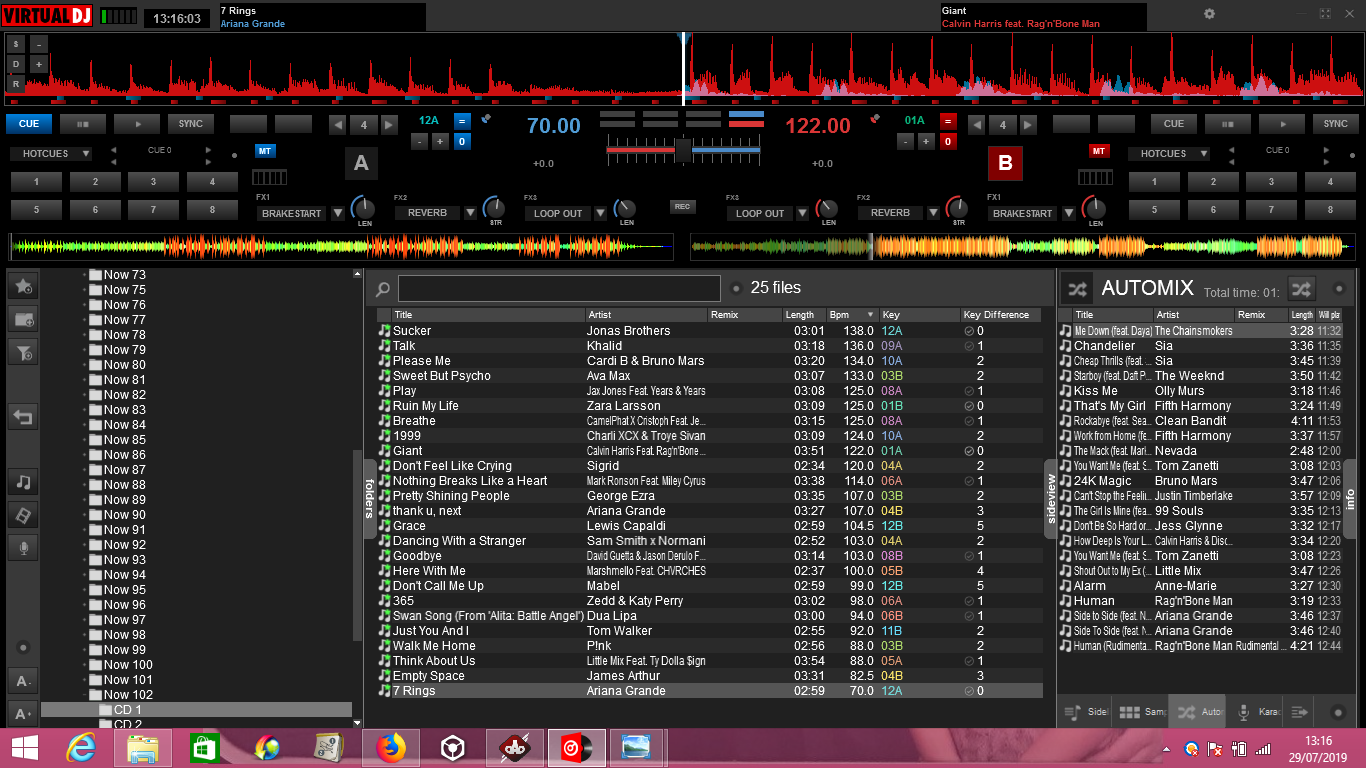Switch to the Karaoke tab
This screenshot has height=768, width=1366.
coord(1255,712)
